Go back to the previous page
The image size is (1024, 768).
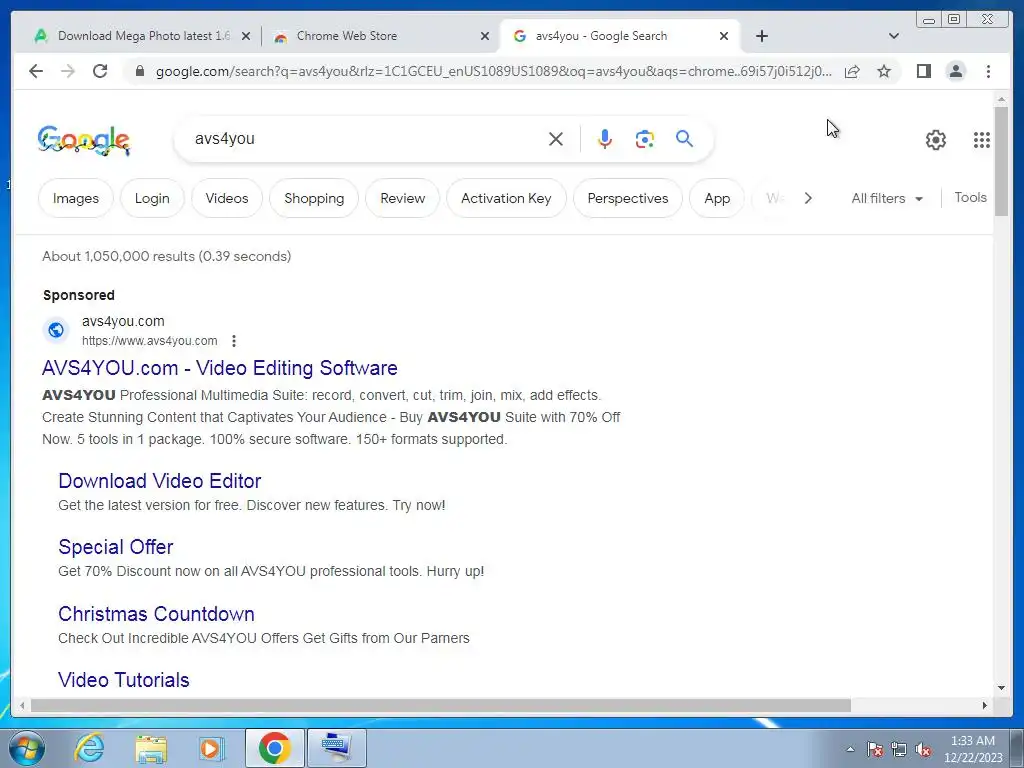[36, 71]
